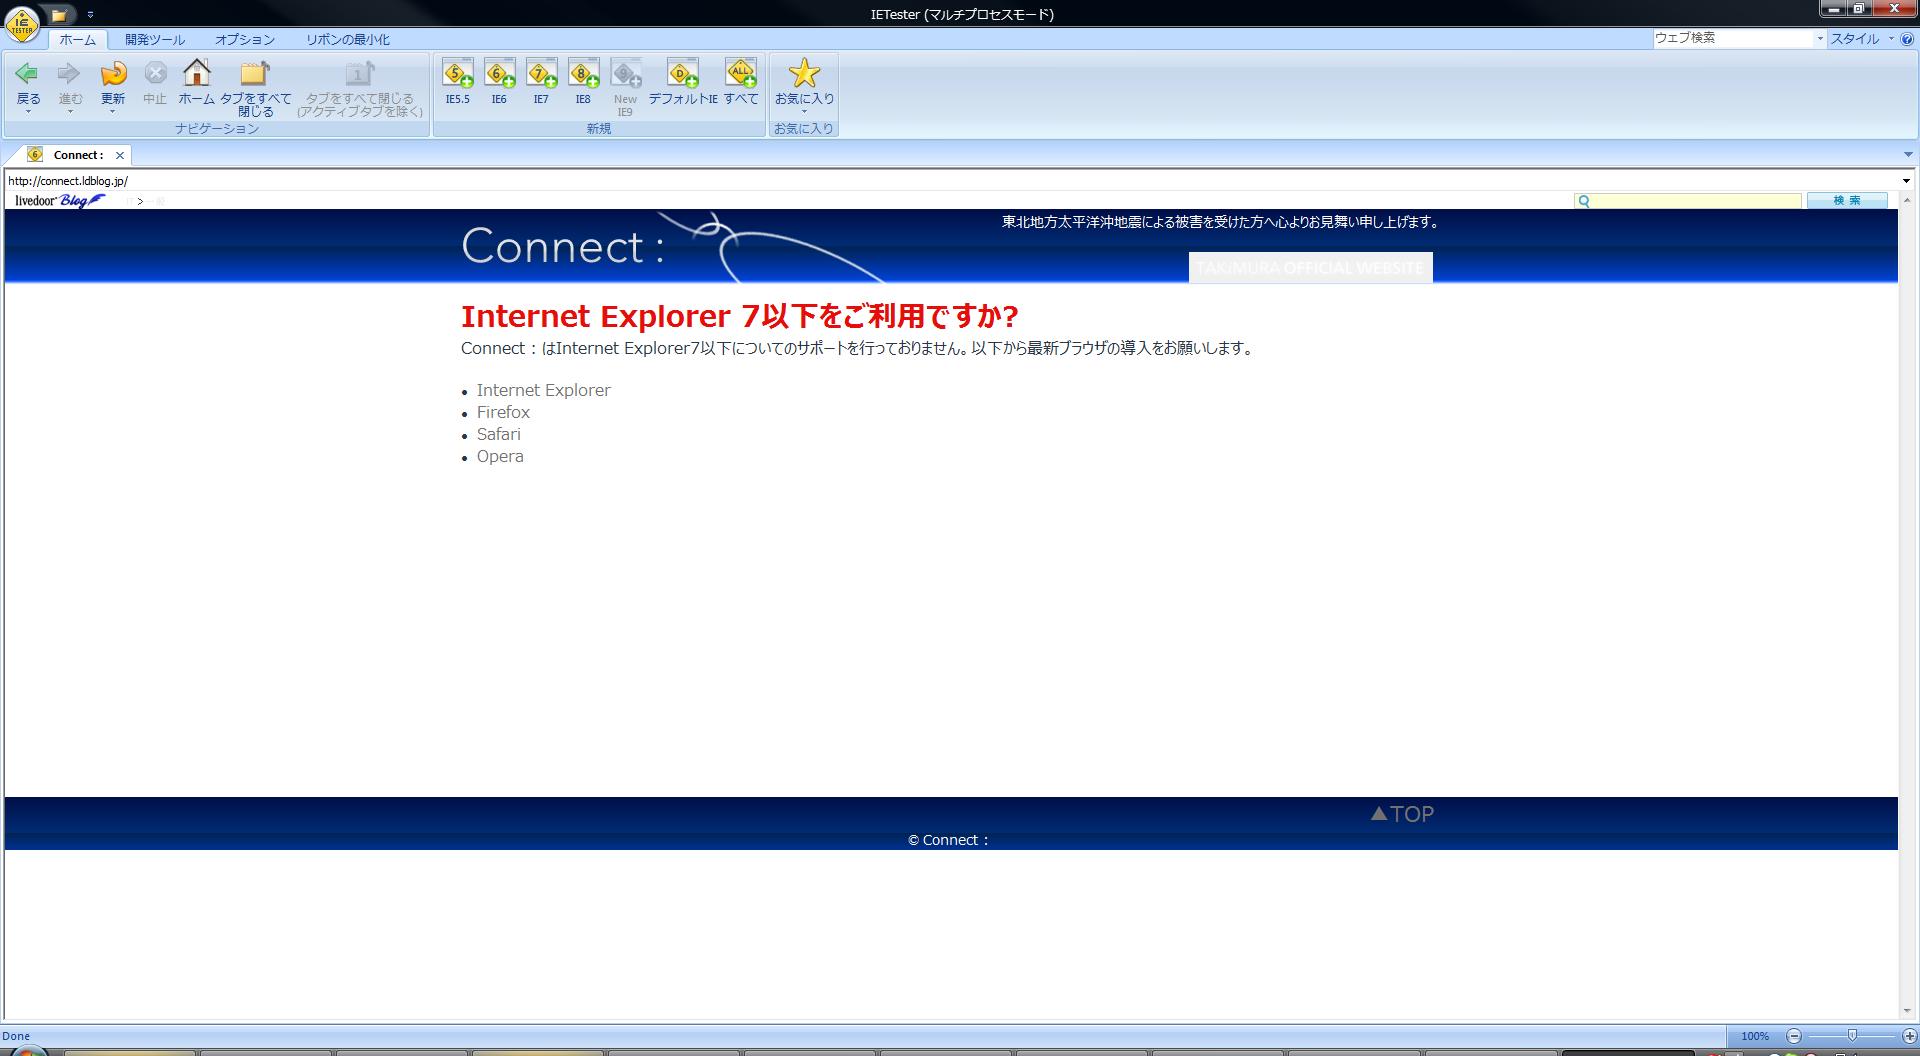Open the Refresh button dropdown arrow
The image size is (1920, 1056).
tap(112, 111)
